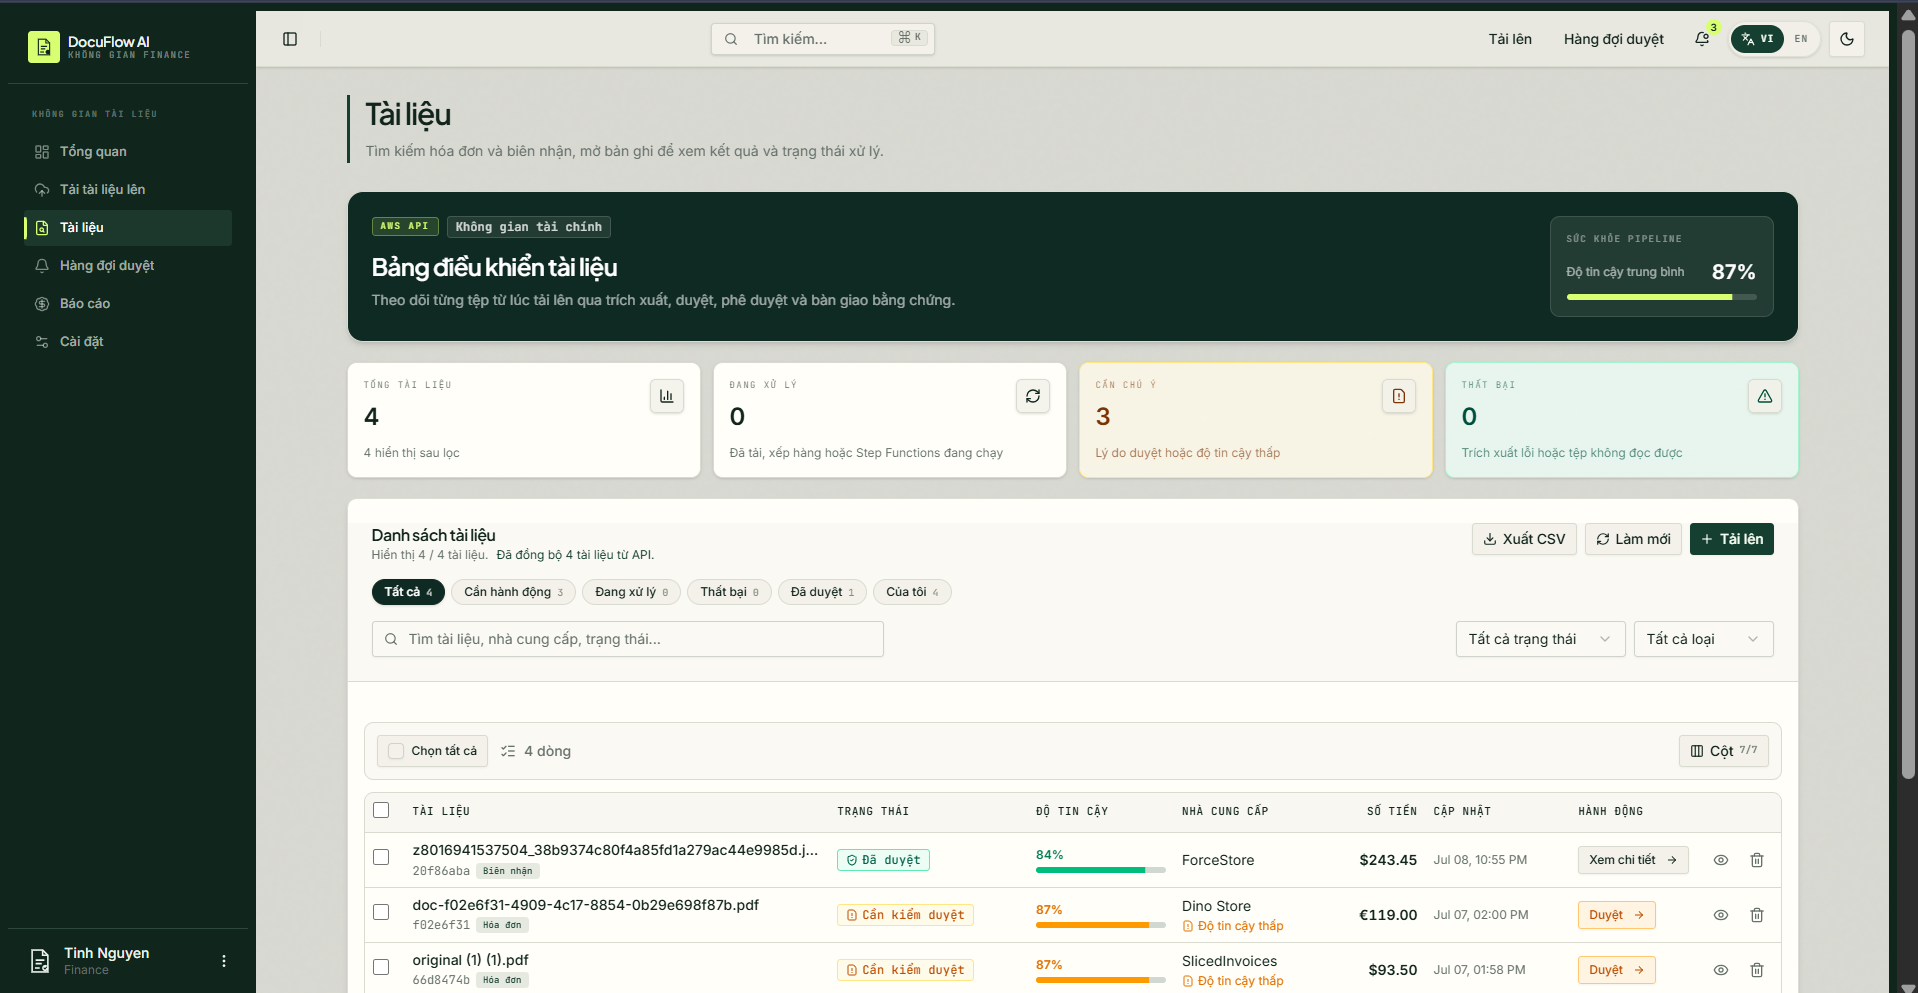Delete the ForceStore document with trash icon
The height and width of the screenshot is (993, 1918).
coord(1757,860)
